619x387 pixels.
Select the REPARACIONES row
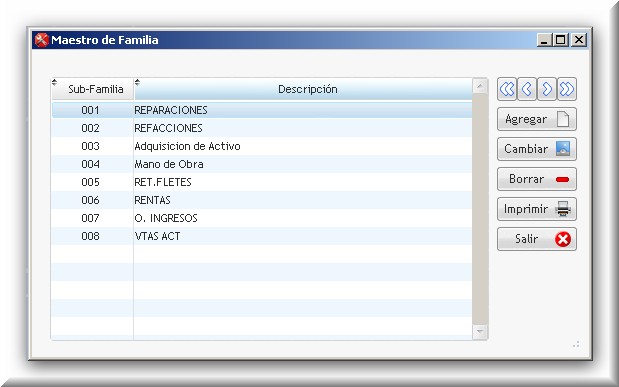coord(262,110)
